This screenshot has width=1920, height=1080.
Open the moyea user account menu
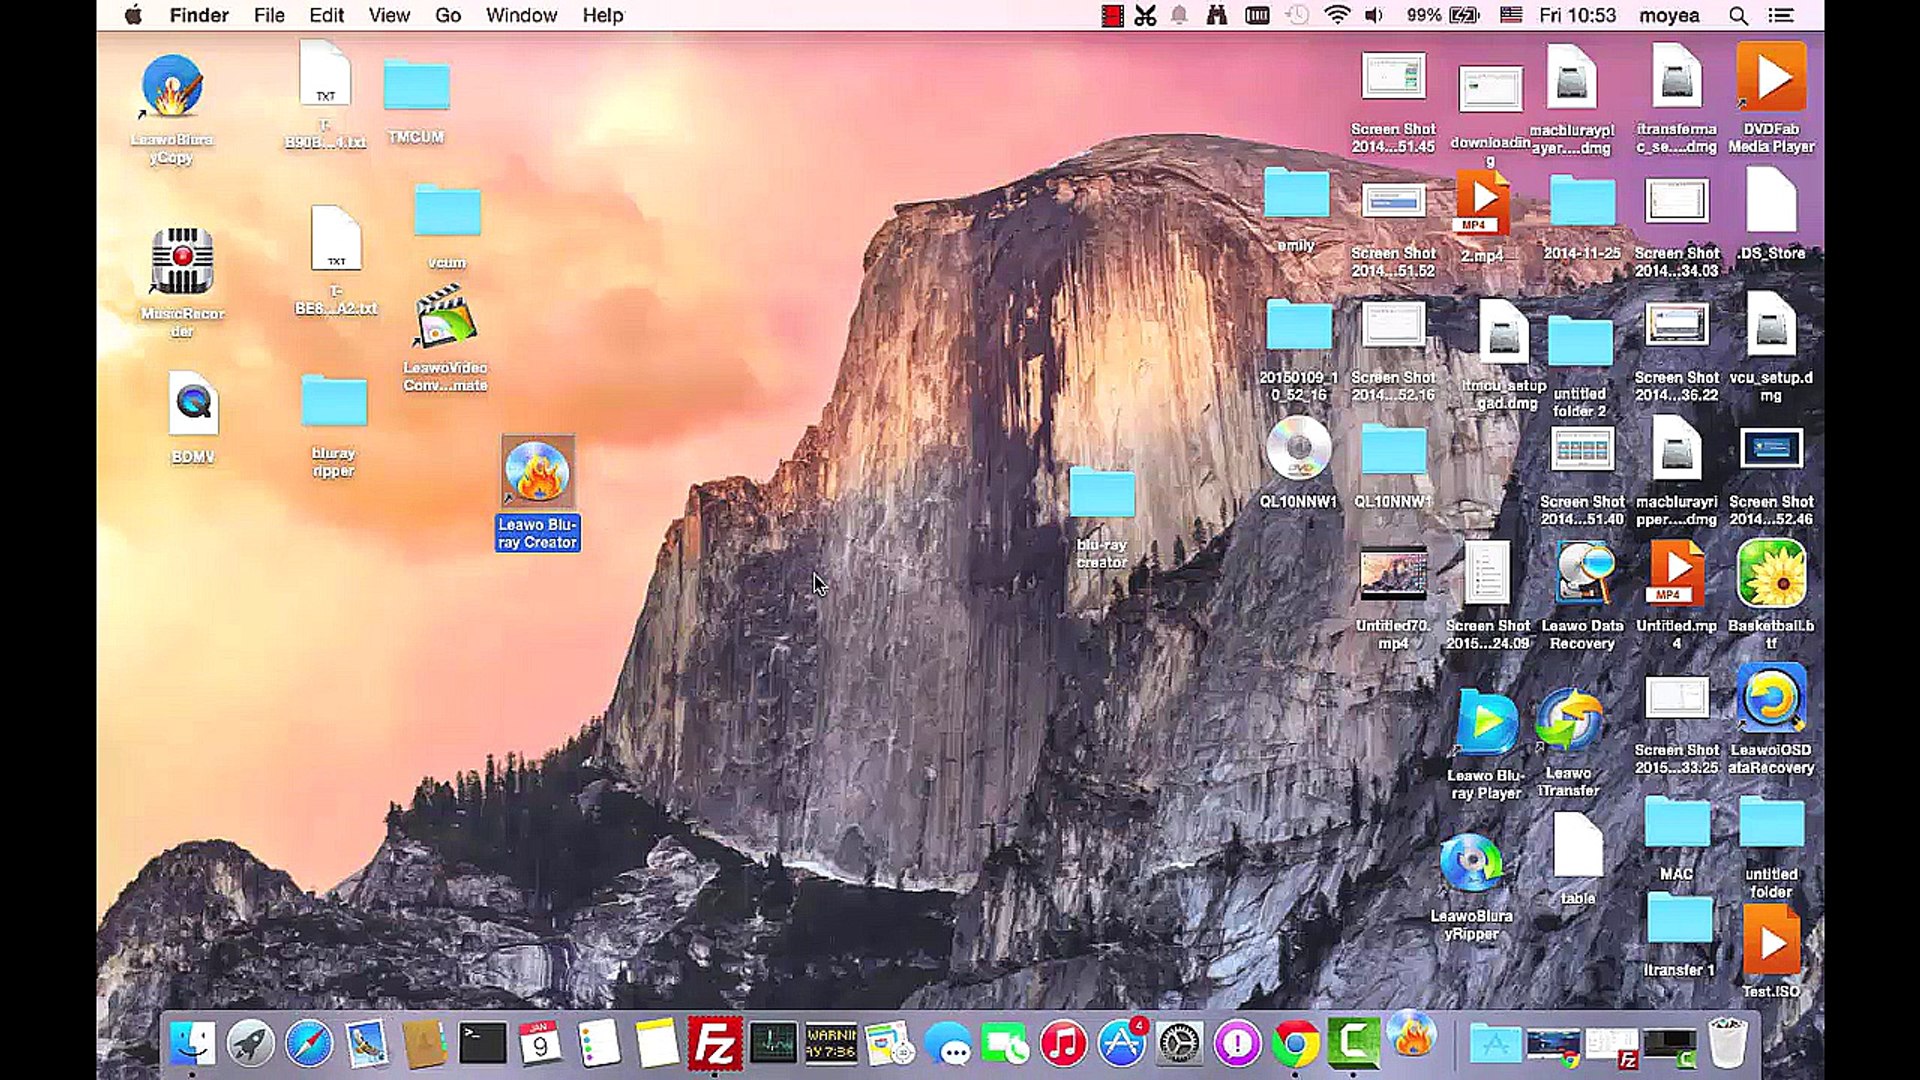point(1668,15)
